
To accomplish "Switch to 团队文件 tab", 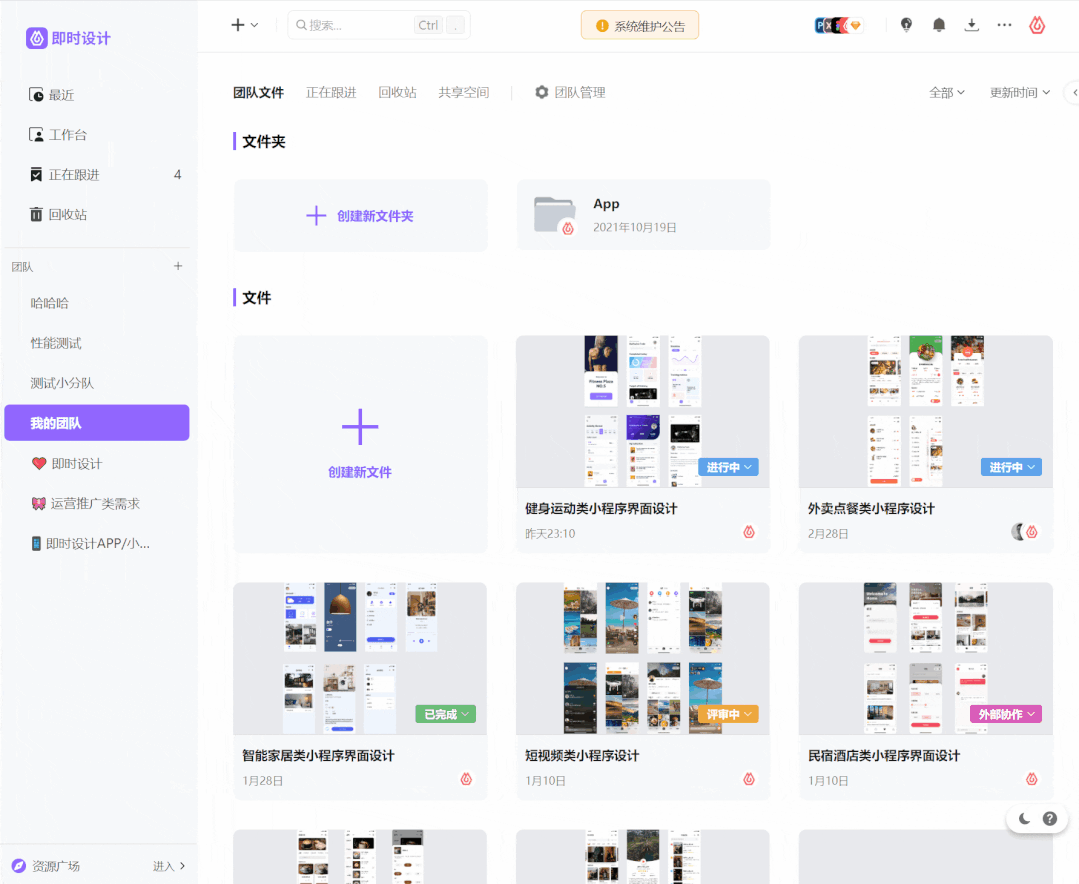I will click(258, 92).
